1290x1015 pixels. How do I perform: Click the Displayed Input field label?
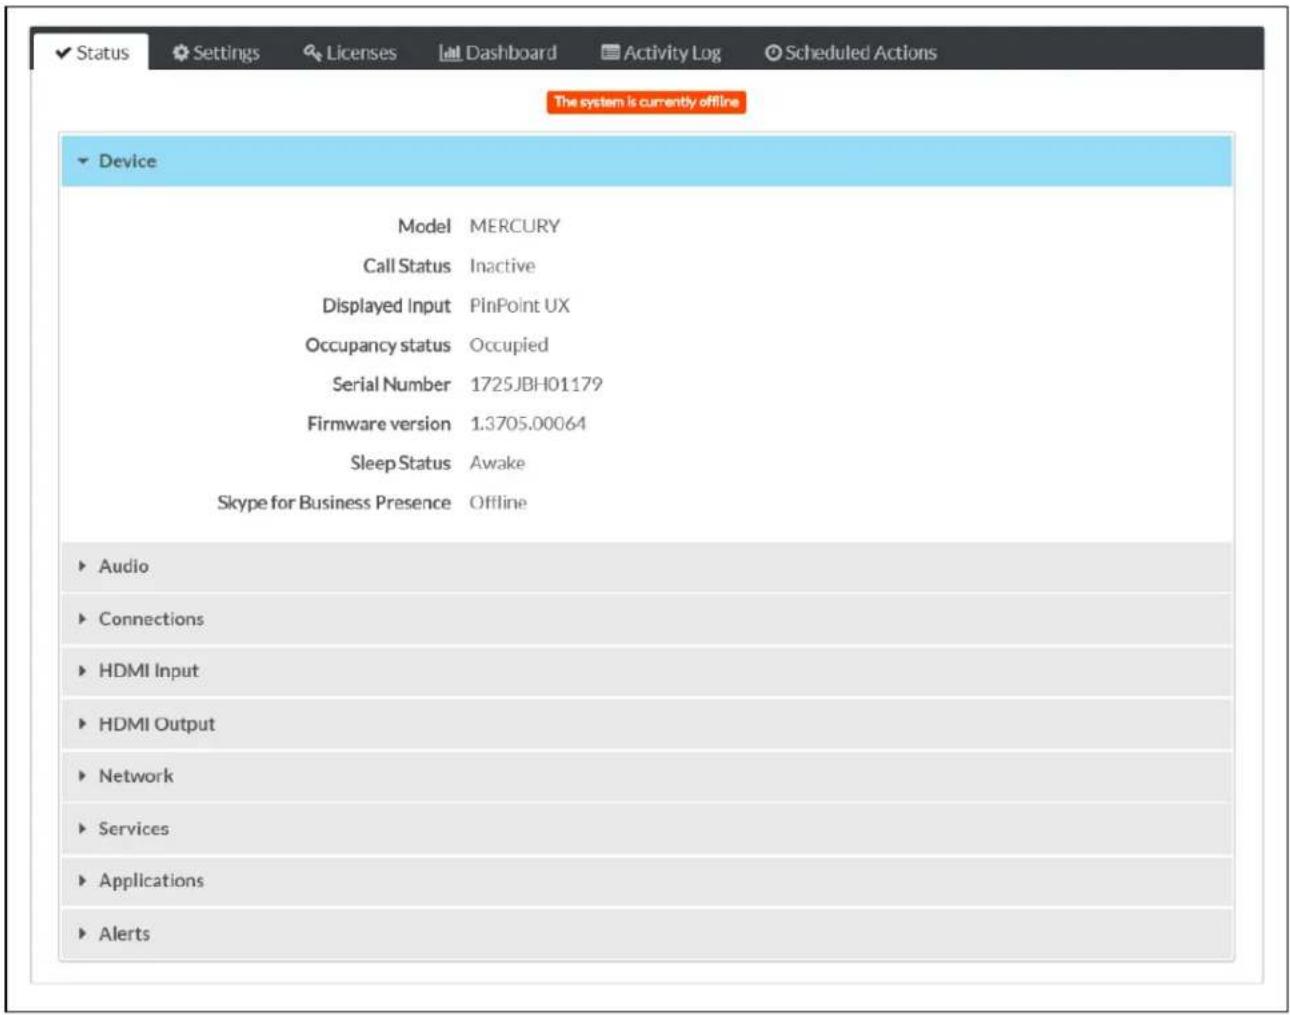point(386,306)
